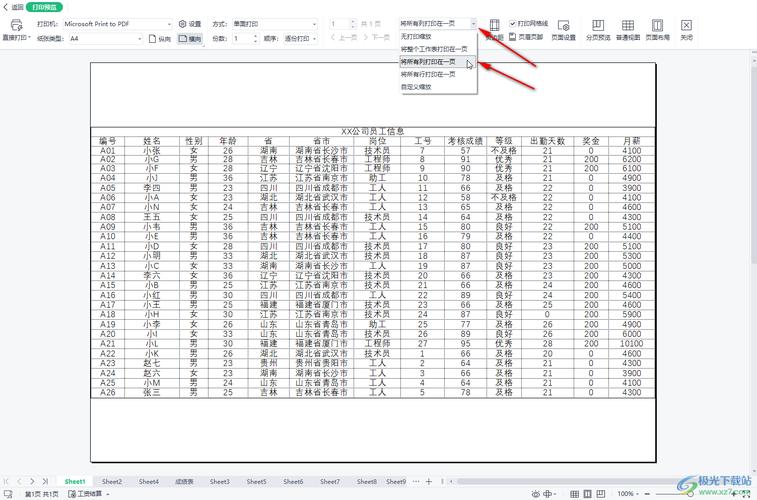Open the 工资结算 status bar dropdown
757x500 pixels.
click(x=89, y=494)
